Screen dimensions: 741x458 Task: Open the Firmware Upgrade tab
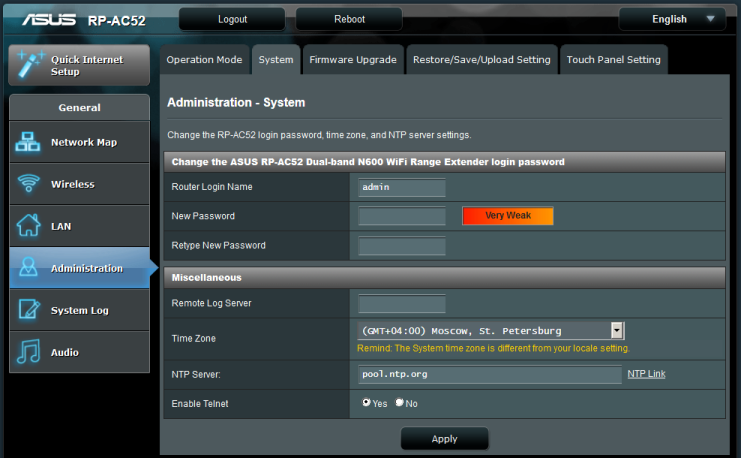(x=353, y=60)
